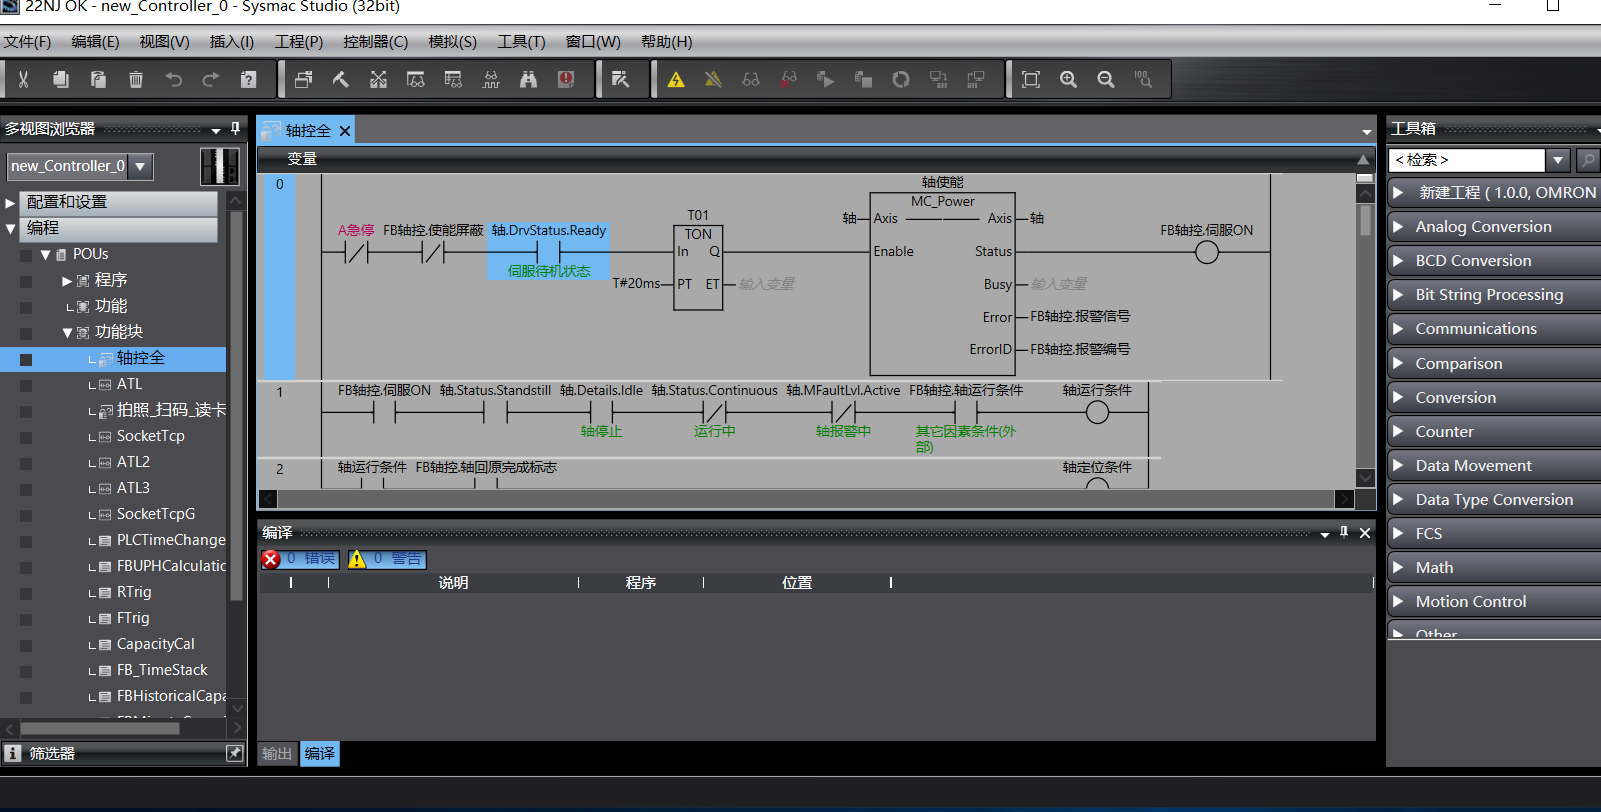Click the yellow online warning triangle icon
Image resolution: width=1601 pixels, height=812 pixels.
676,80
